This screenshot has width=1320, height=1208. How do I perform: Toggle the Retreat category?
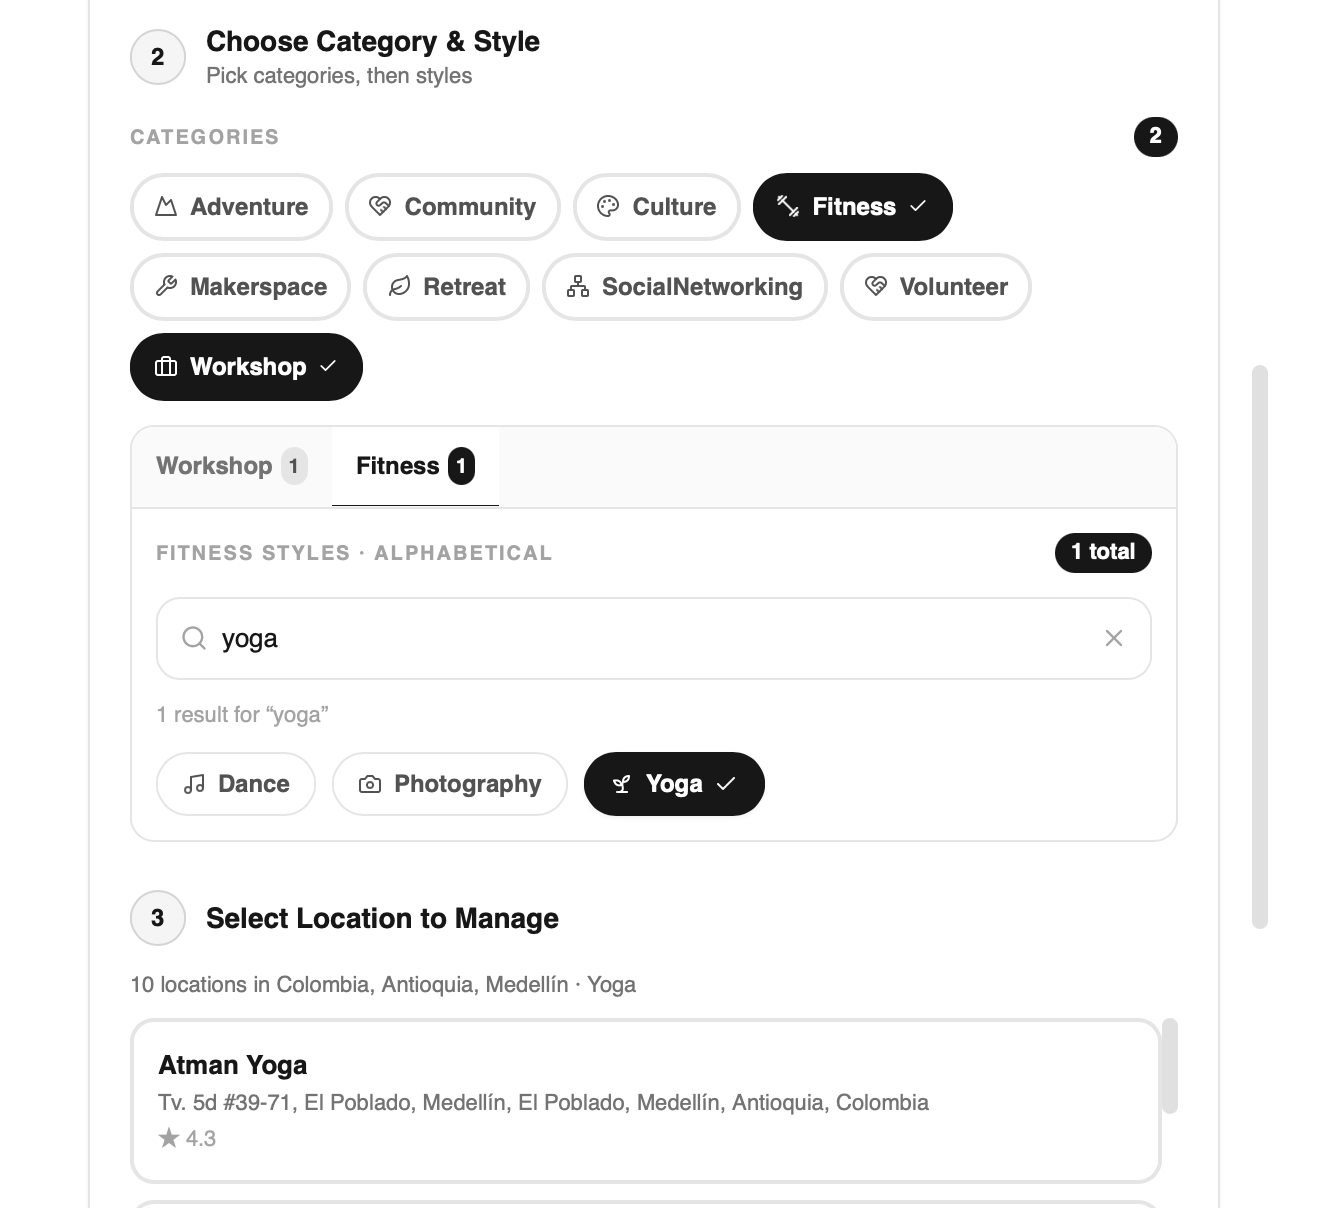[x=447, y=287]
